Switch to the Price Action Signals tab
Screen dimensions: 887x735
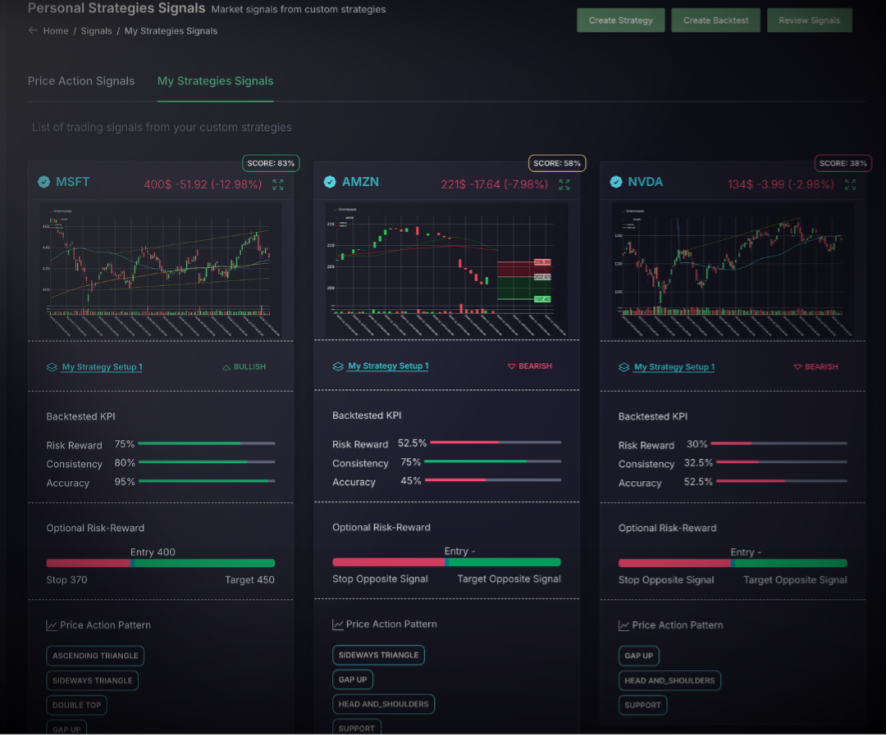click(x=81, y=81)
